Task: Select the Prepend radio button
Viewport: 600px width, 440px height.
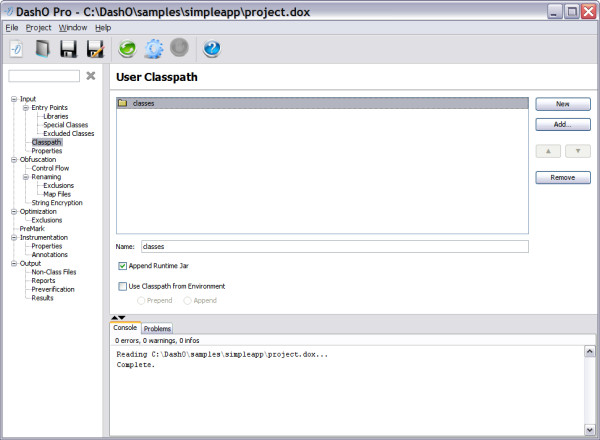Action: click(x=141, y=301)
